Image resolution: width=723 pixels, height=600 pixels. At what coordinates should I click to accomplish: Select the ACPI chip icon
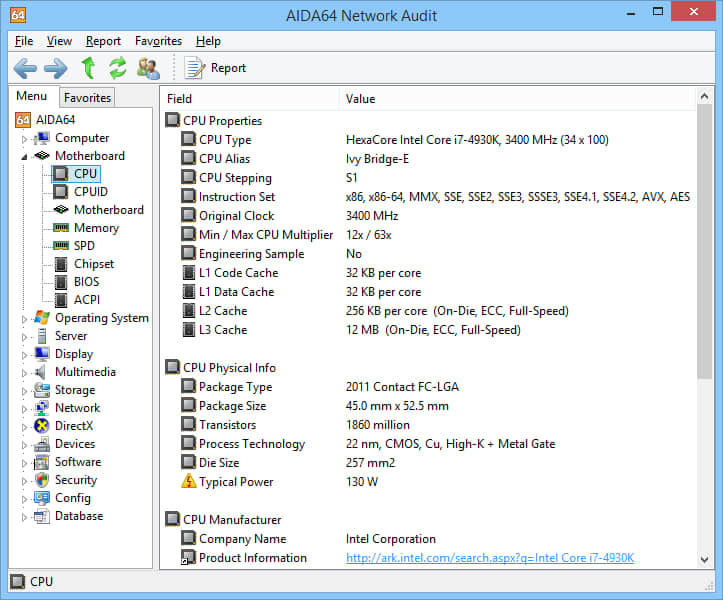(x=61, y=300)
